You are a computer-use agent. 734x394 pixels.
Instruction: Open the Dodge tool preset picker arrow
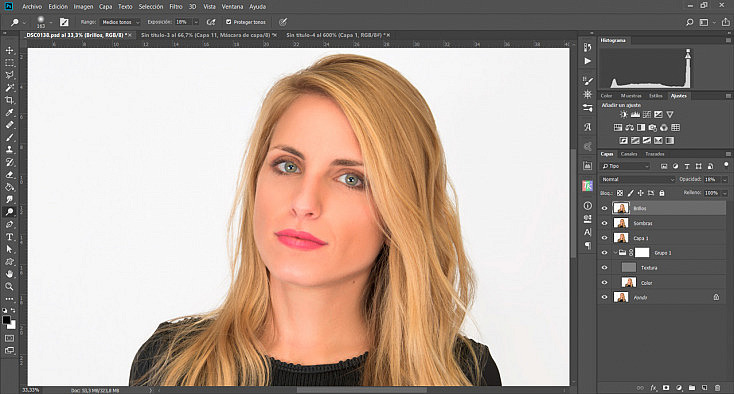click(24, 22)
